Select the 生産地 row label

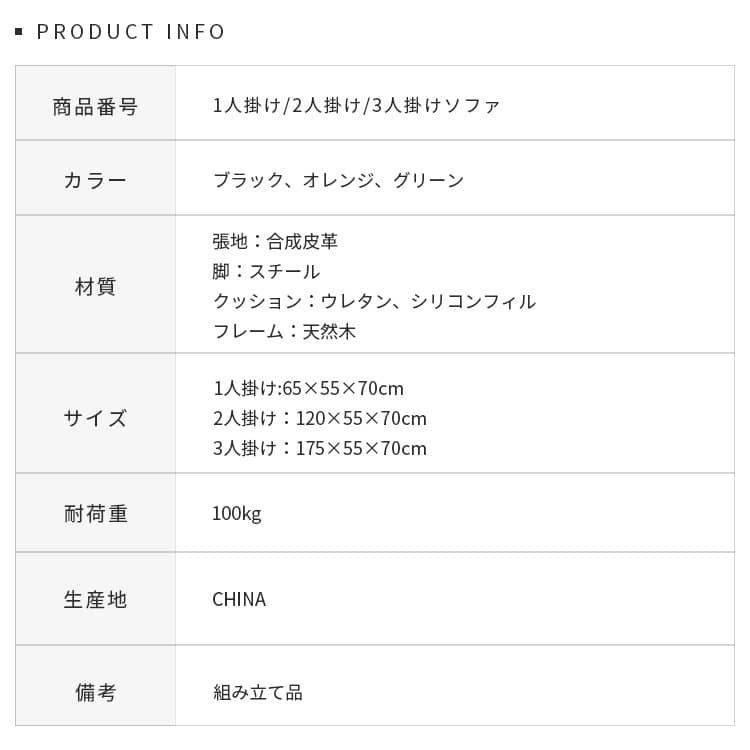pyautogui.click(x=95, y=600)
